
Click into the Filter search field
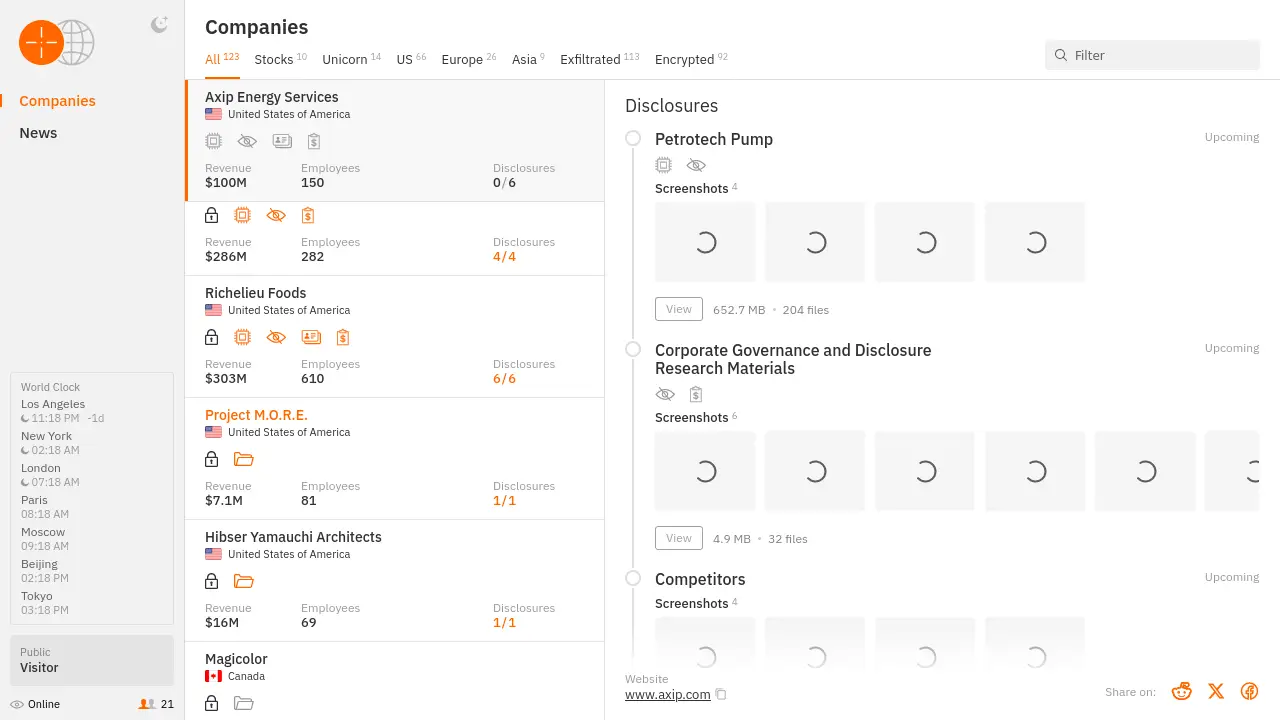tap(1160, 55)
